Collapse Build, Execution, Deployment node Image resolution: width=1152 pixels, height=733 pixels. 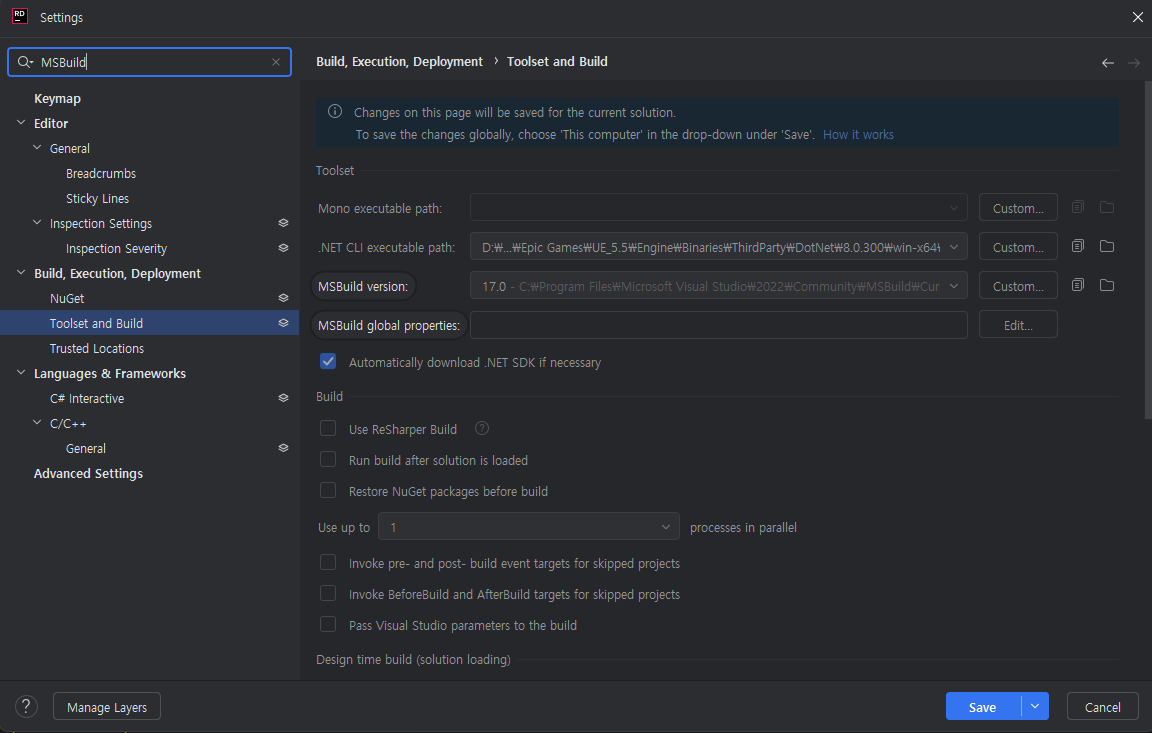click(x=21, y=272)
